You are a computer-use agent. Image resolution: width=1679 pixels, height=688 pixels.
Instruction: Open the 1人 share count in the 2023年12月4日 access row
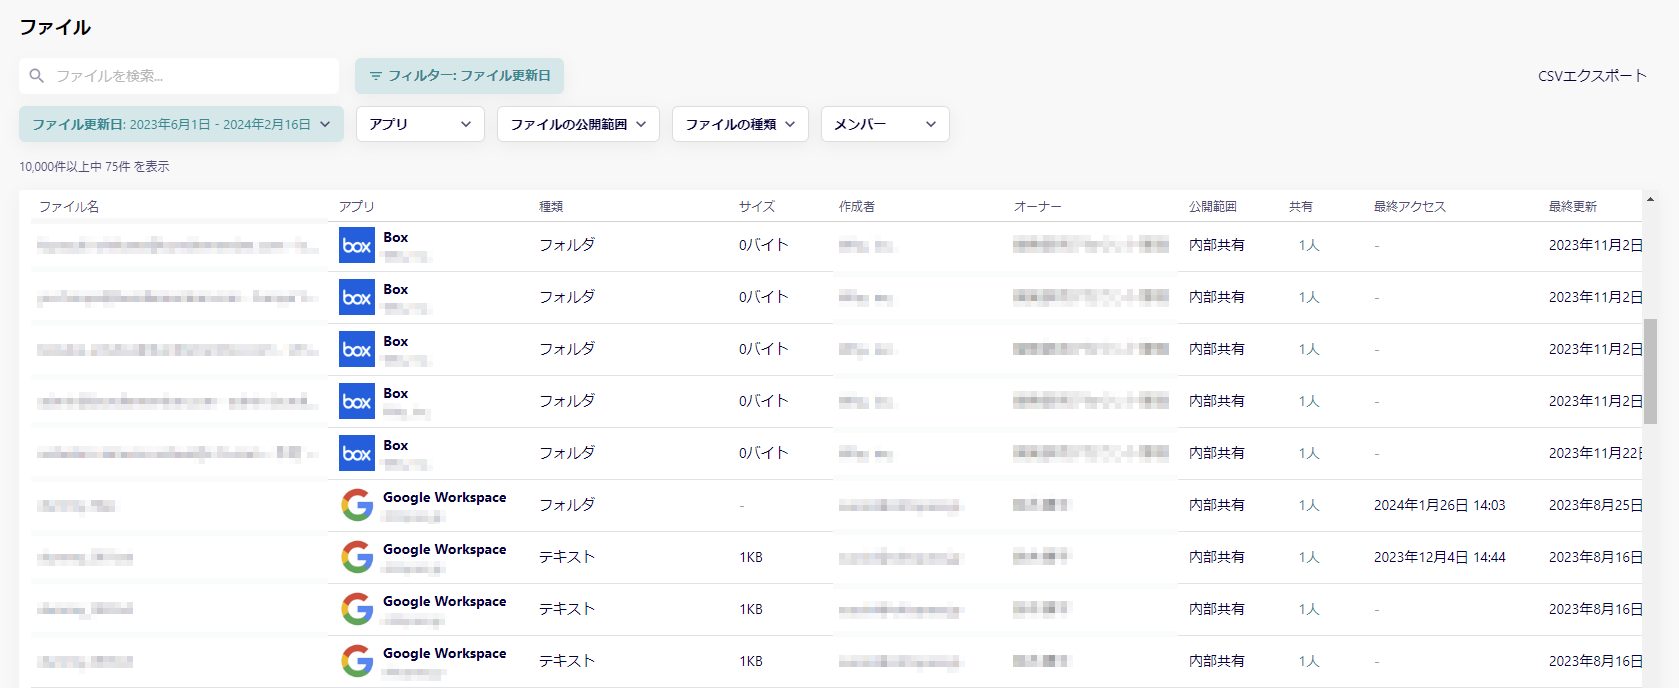pyautogui.click(x=1309, y=557)
